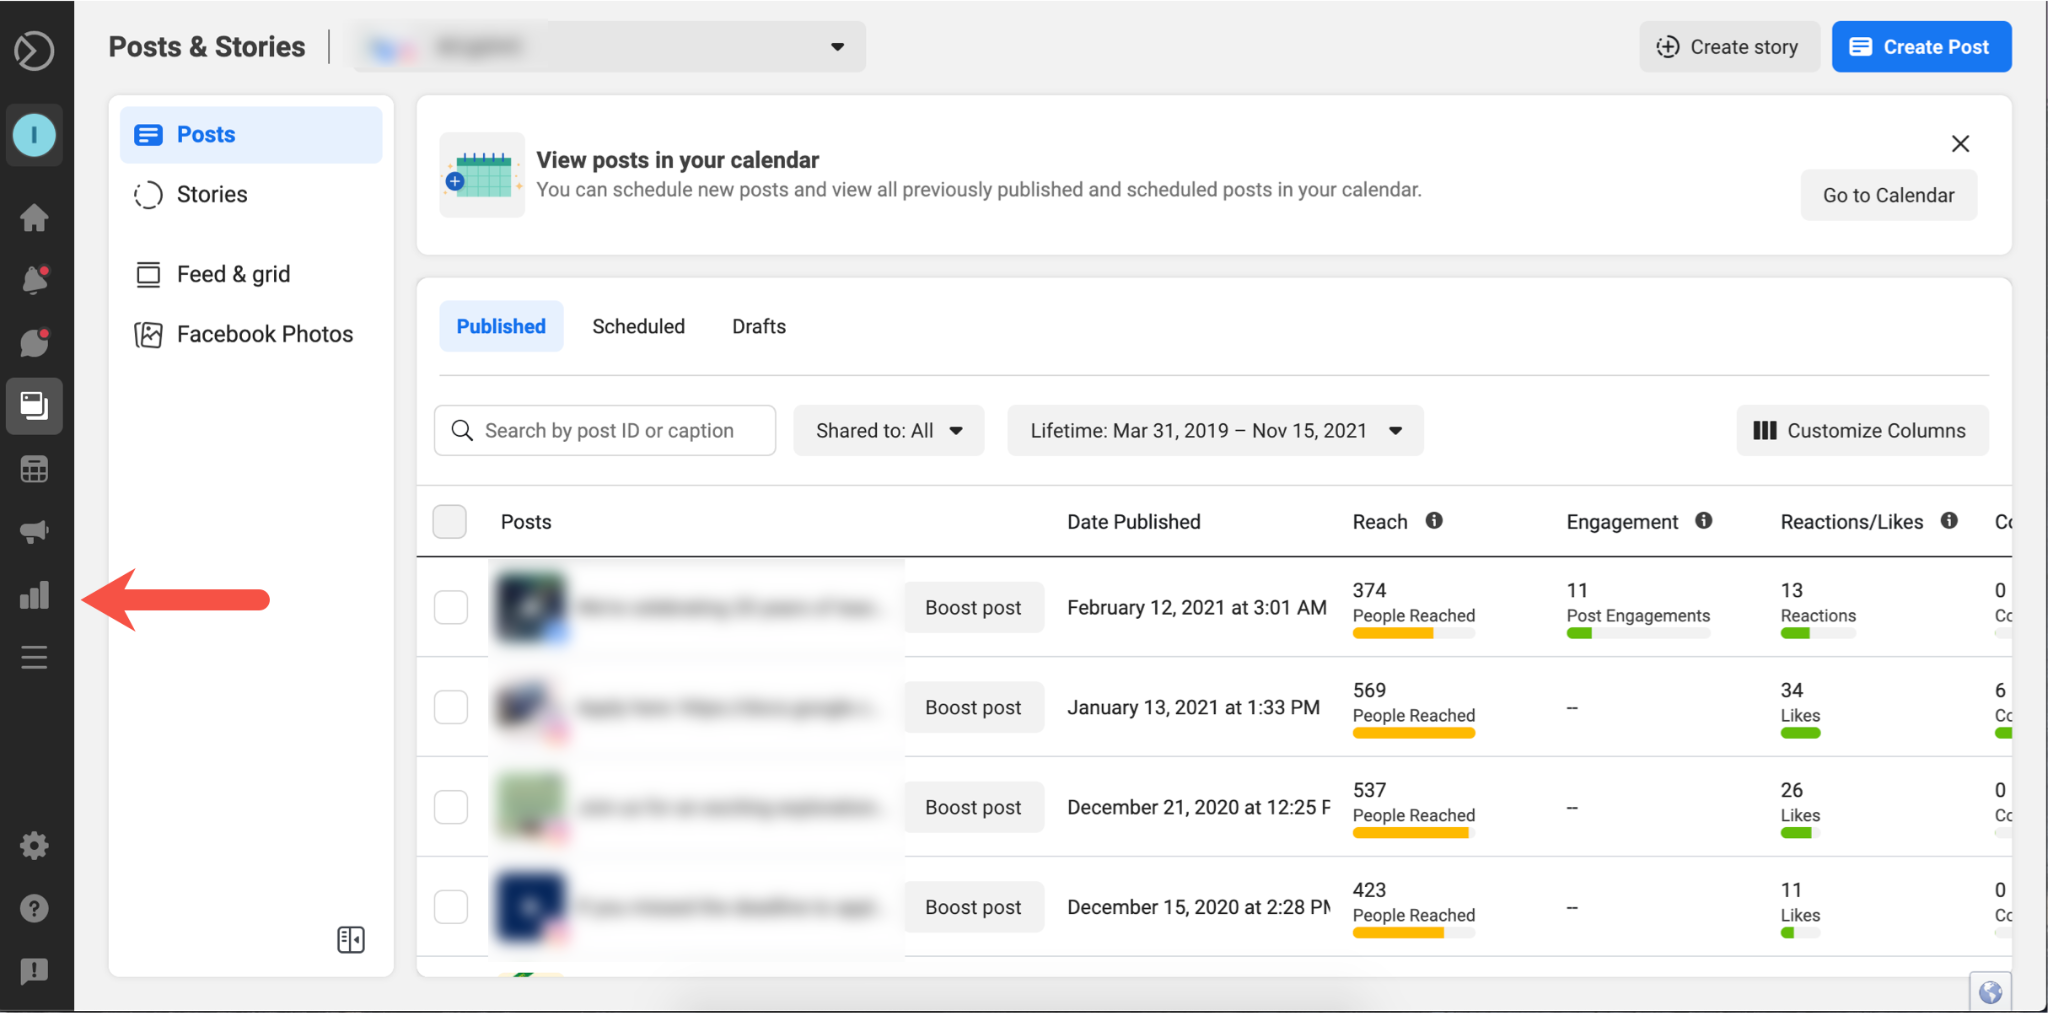Switch to the Published tab
The width and height of the screenshot is (2048, 1013).
coord(501,326)
